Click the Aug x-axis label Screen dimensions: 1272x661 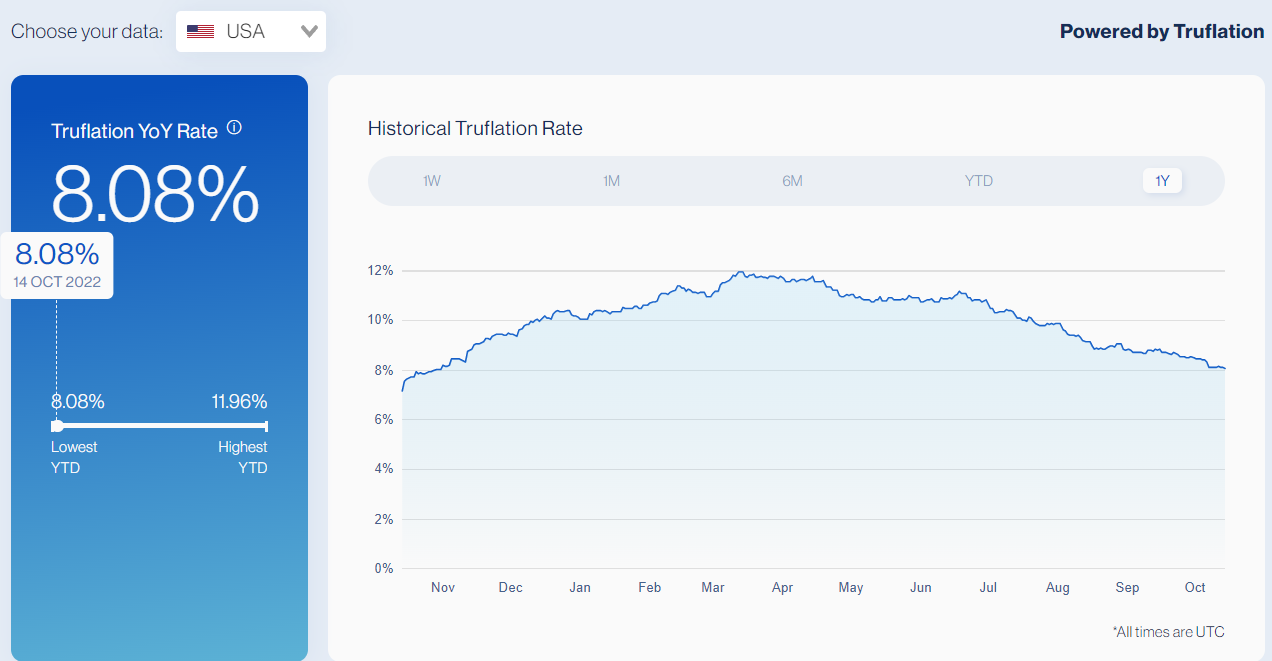coord(1058,587)
